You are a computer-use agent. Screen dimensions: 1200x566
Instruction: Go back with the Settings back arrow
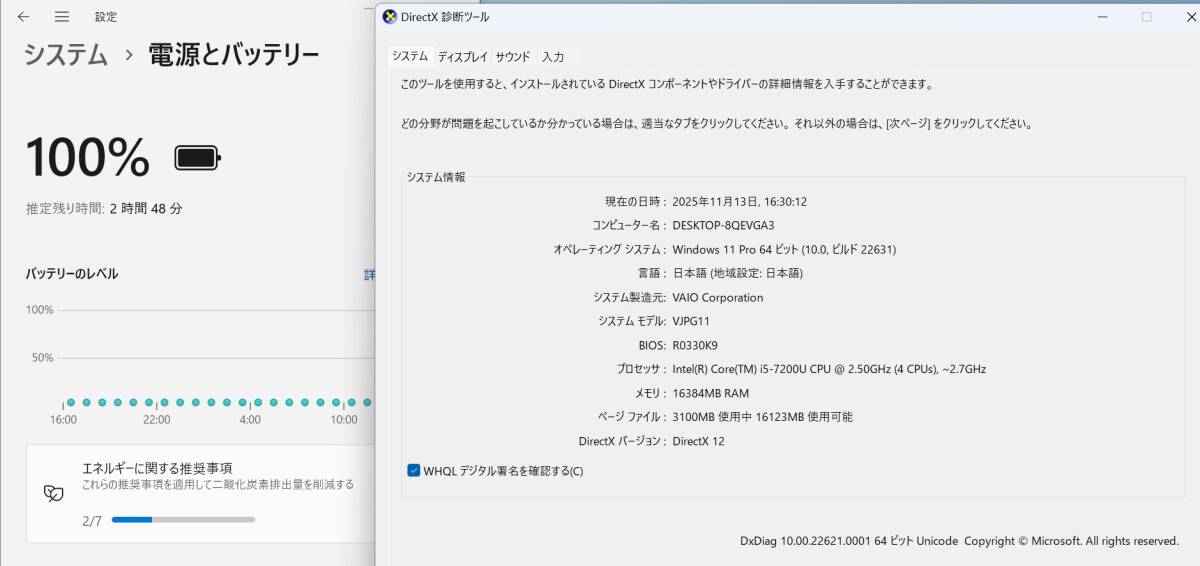(23, 17)
